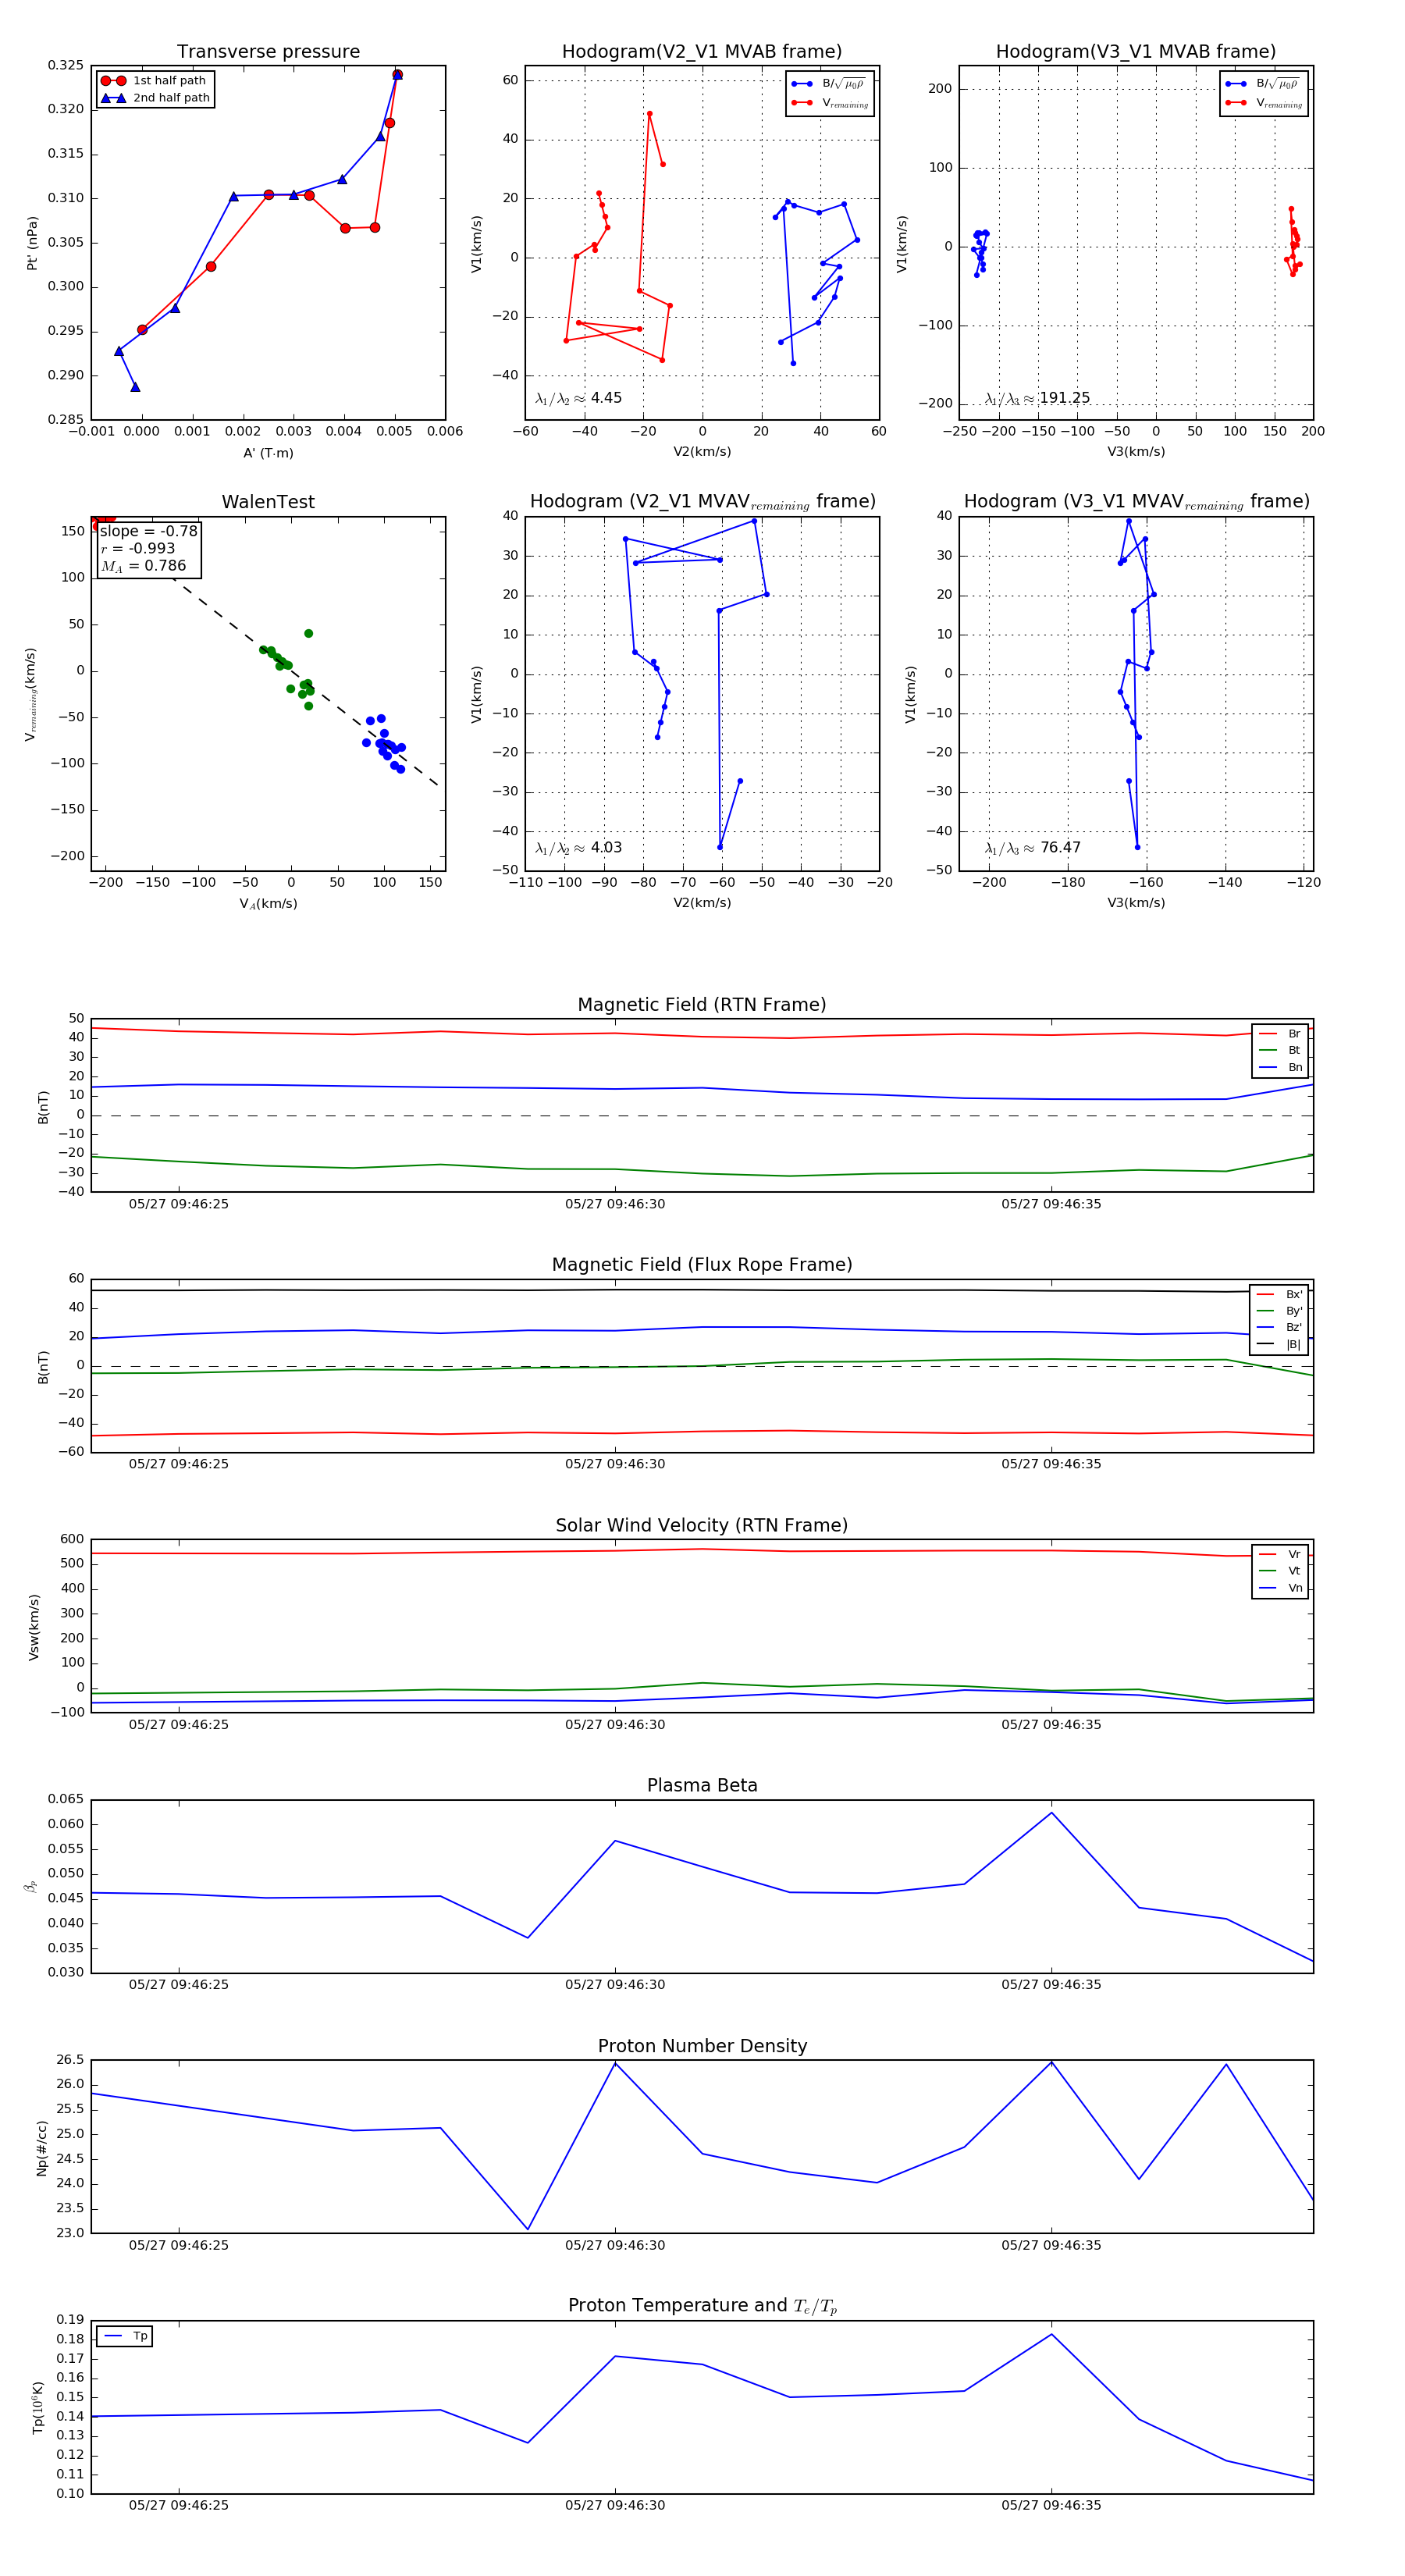This screenshot has width=1405, height=2576.
Task: Click the "WalenTest" plot title
Action: pyautogui.click(x=268, y=502)
